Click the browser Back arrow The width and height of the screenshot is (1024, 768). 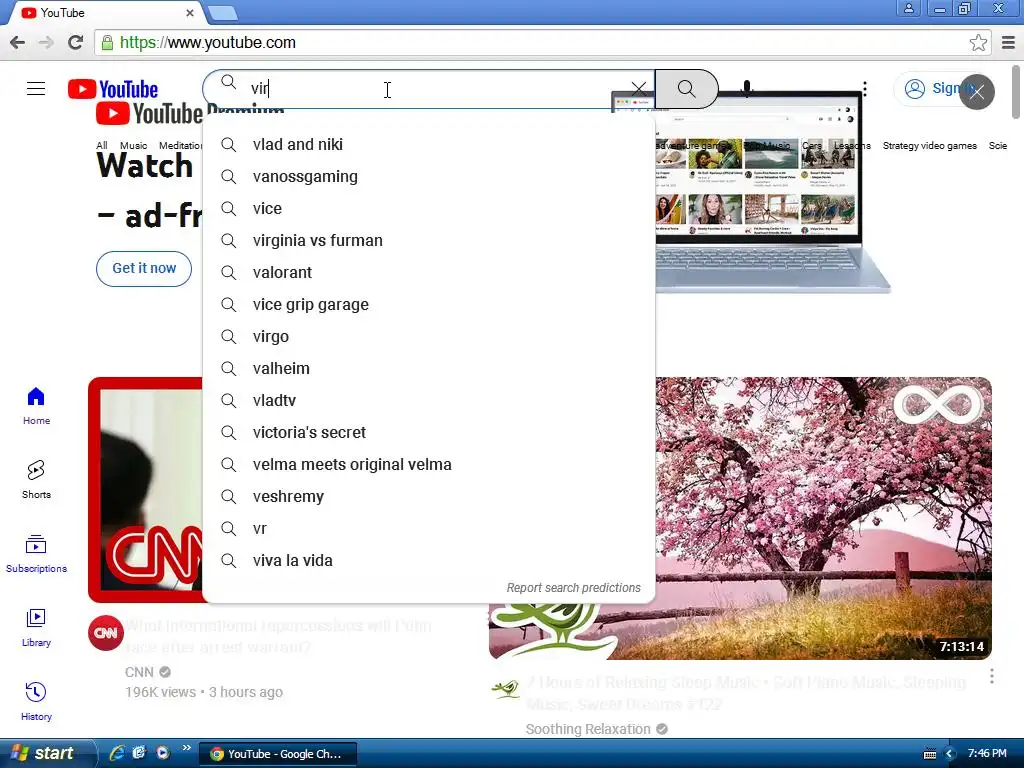point(18,42)
